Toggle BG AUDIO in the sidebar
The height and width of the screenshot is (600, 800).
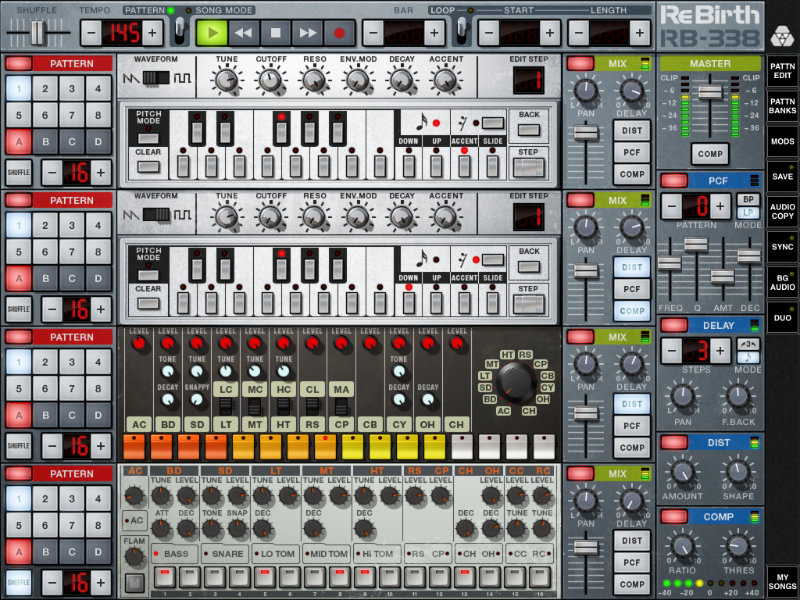point(782,282)
